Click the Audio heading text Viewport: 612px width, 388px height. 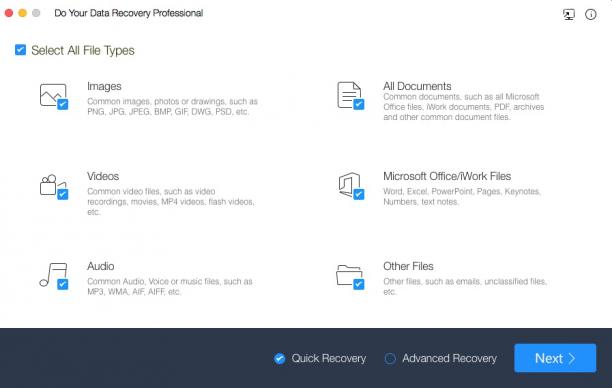point(101,266)
